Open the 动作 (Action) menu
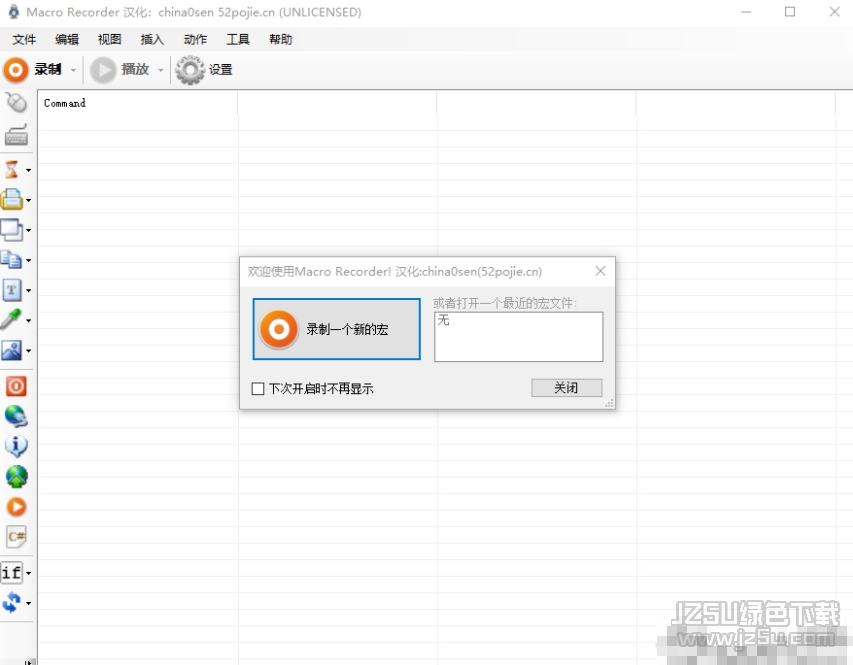The height and width of the screenshot is (665, 853). tap(195, 39)
